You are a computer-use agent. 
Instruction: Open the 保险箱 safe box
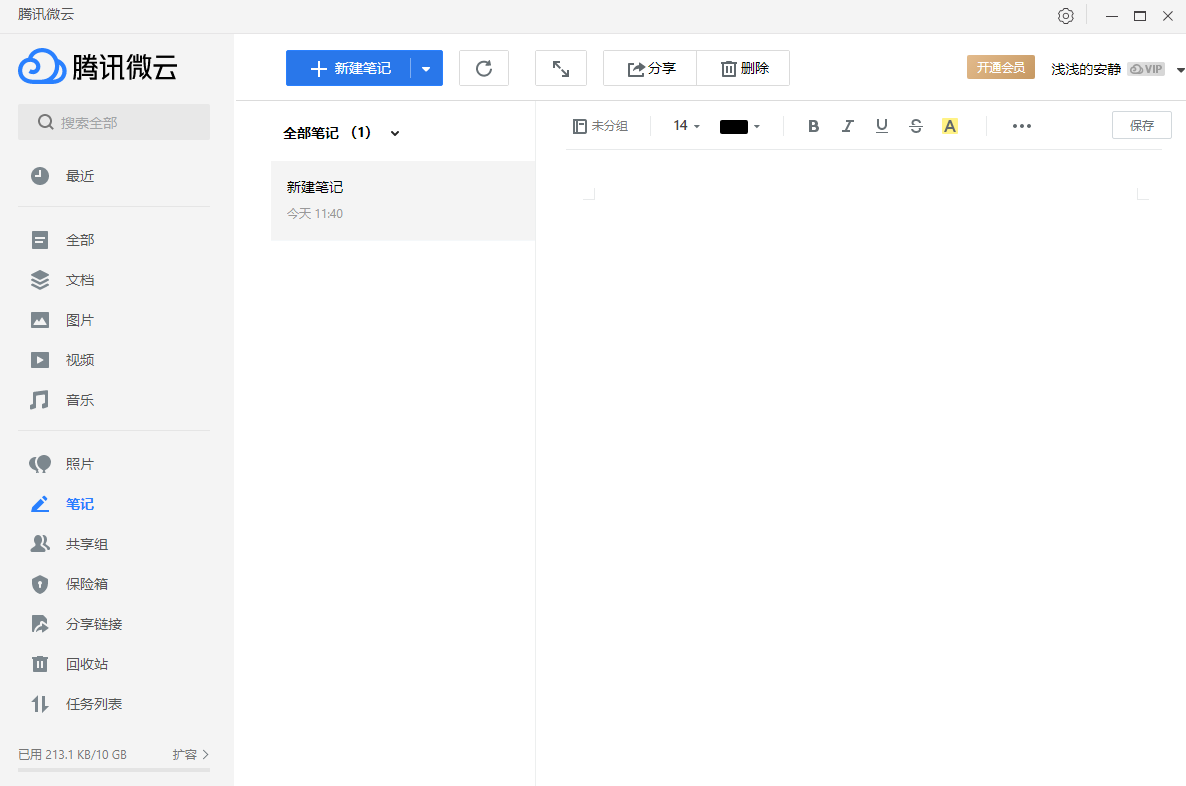(x=86, y=584)
